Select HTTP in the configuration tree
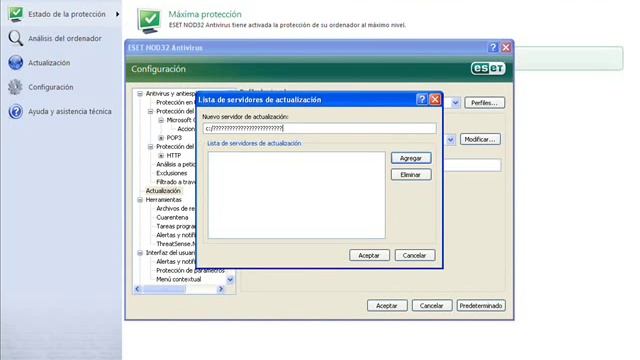Viewport: 640px width, 360px height. 174,156
